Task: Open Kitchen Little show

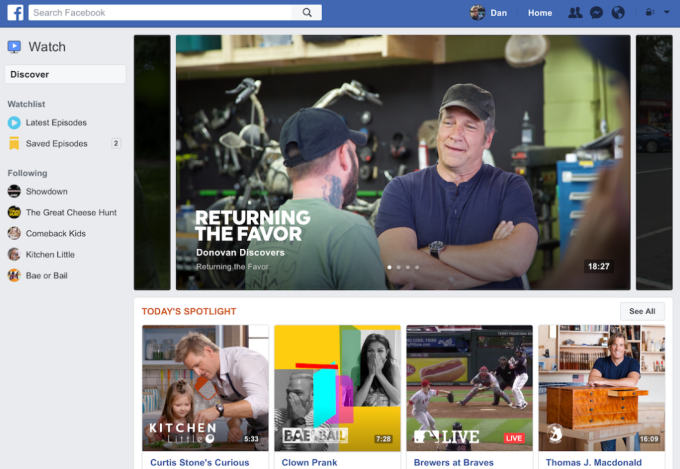Action: tap(50, 255)
